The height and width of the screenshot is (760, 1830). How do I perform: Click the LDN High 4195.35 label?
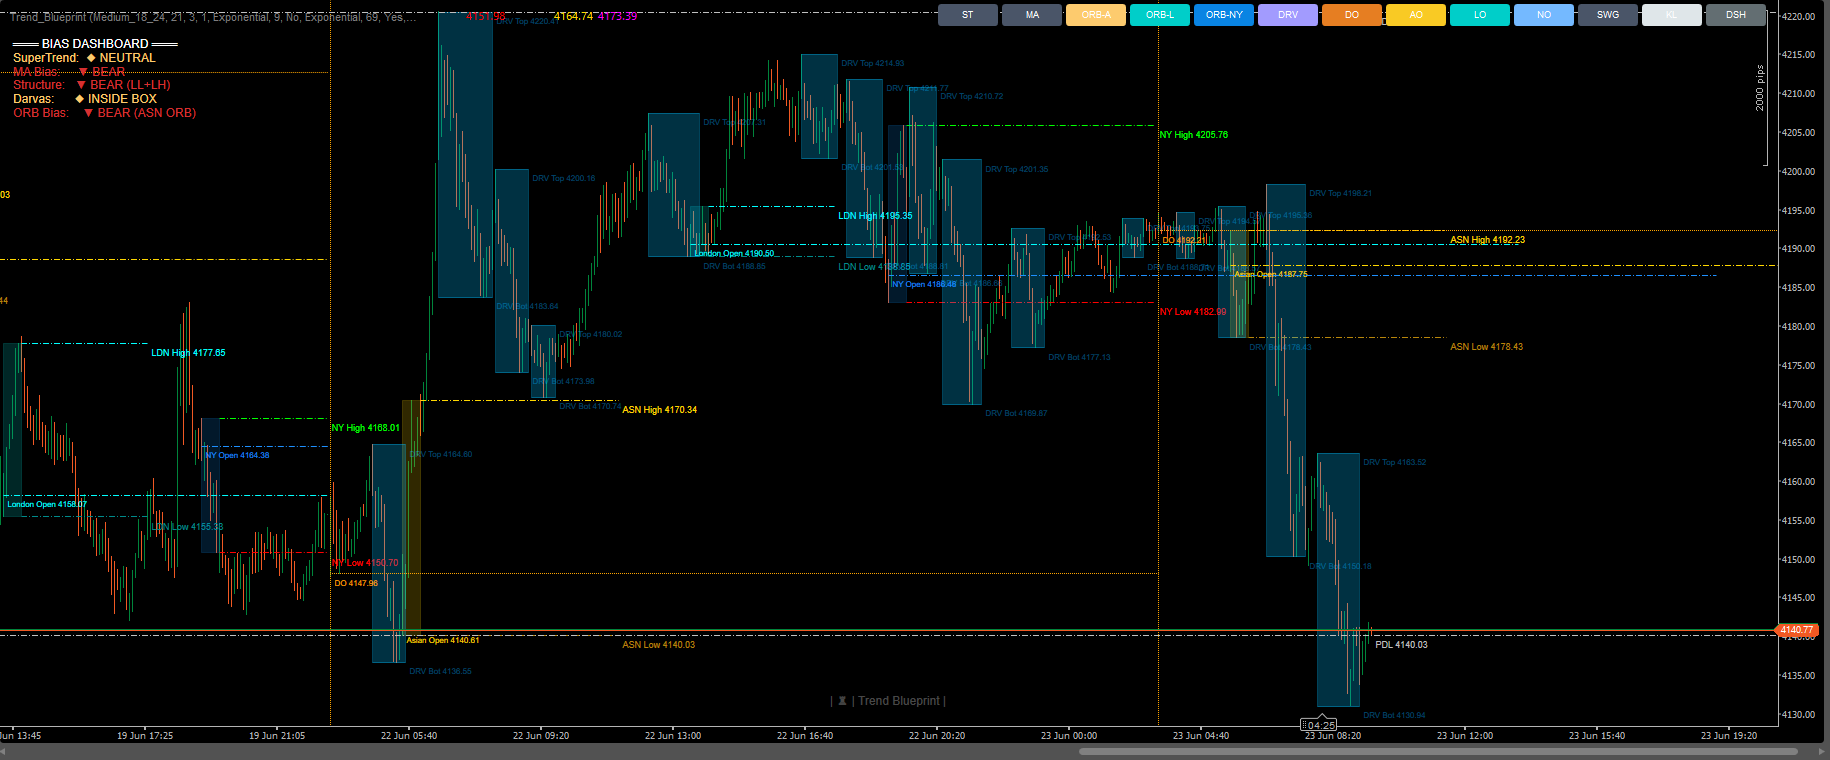click(875, 216)
